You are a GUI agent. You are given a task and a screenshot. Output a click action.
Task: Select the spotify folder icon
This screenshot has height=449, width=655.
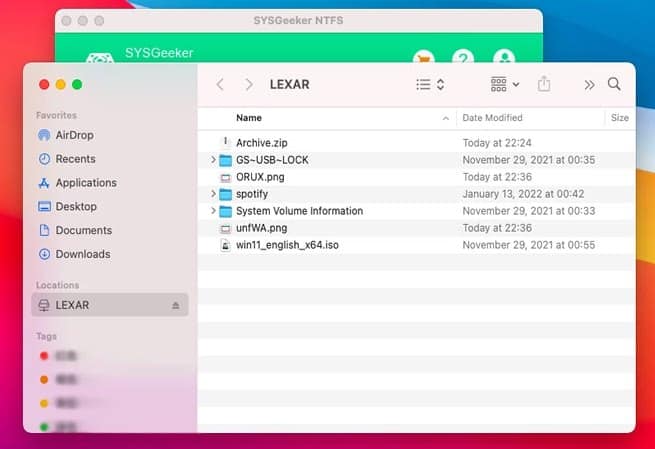pos(226,194)
